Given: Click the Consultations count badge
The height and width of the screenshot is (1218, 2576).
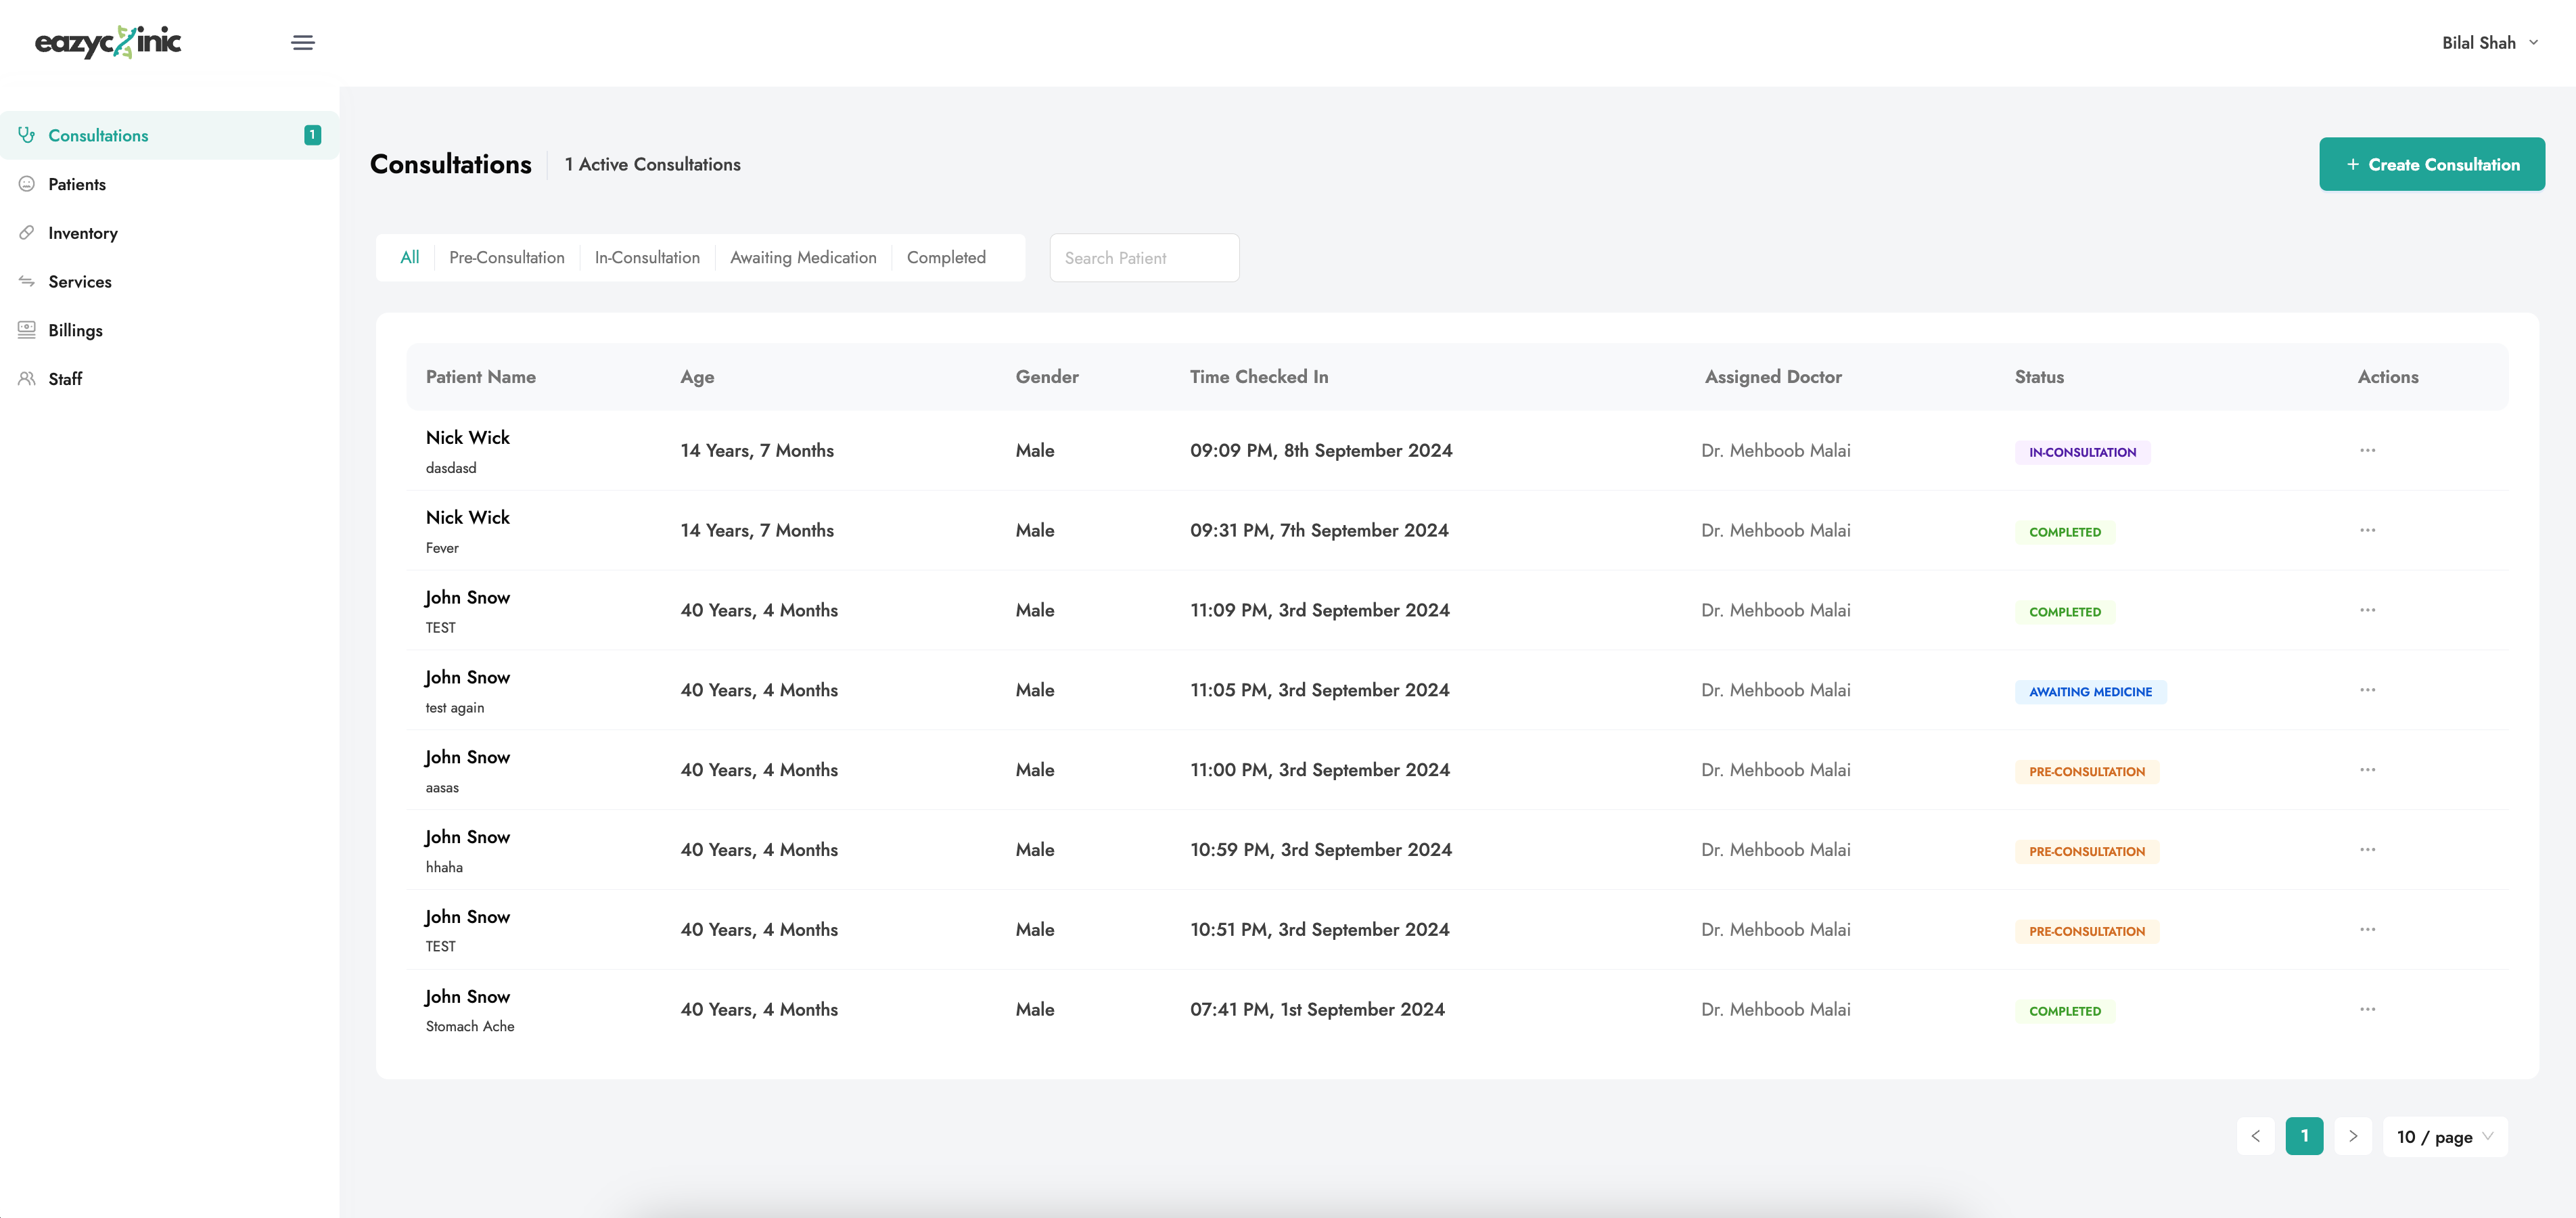Looking at the screenshot, I should pos(313,135).
